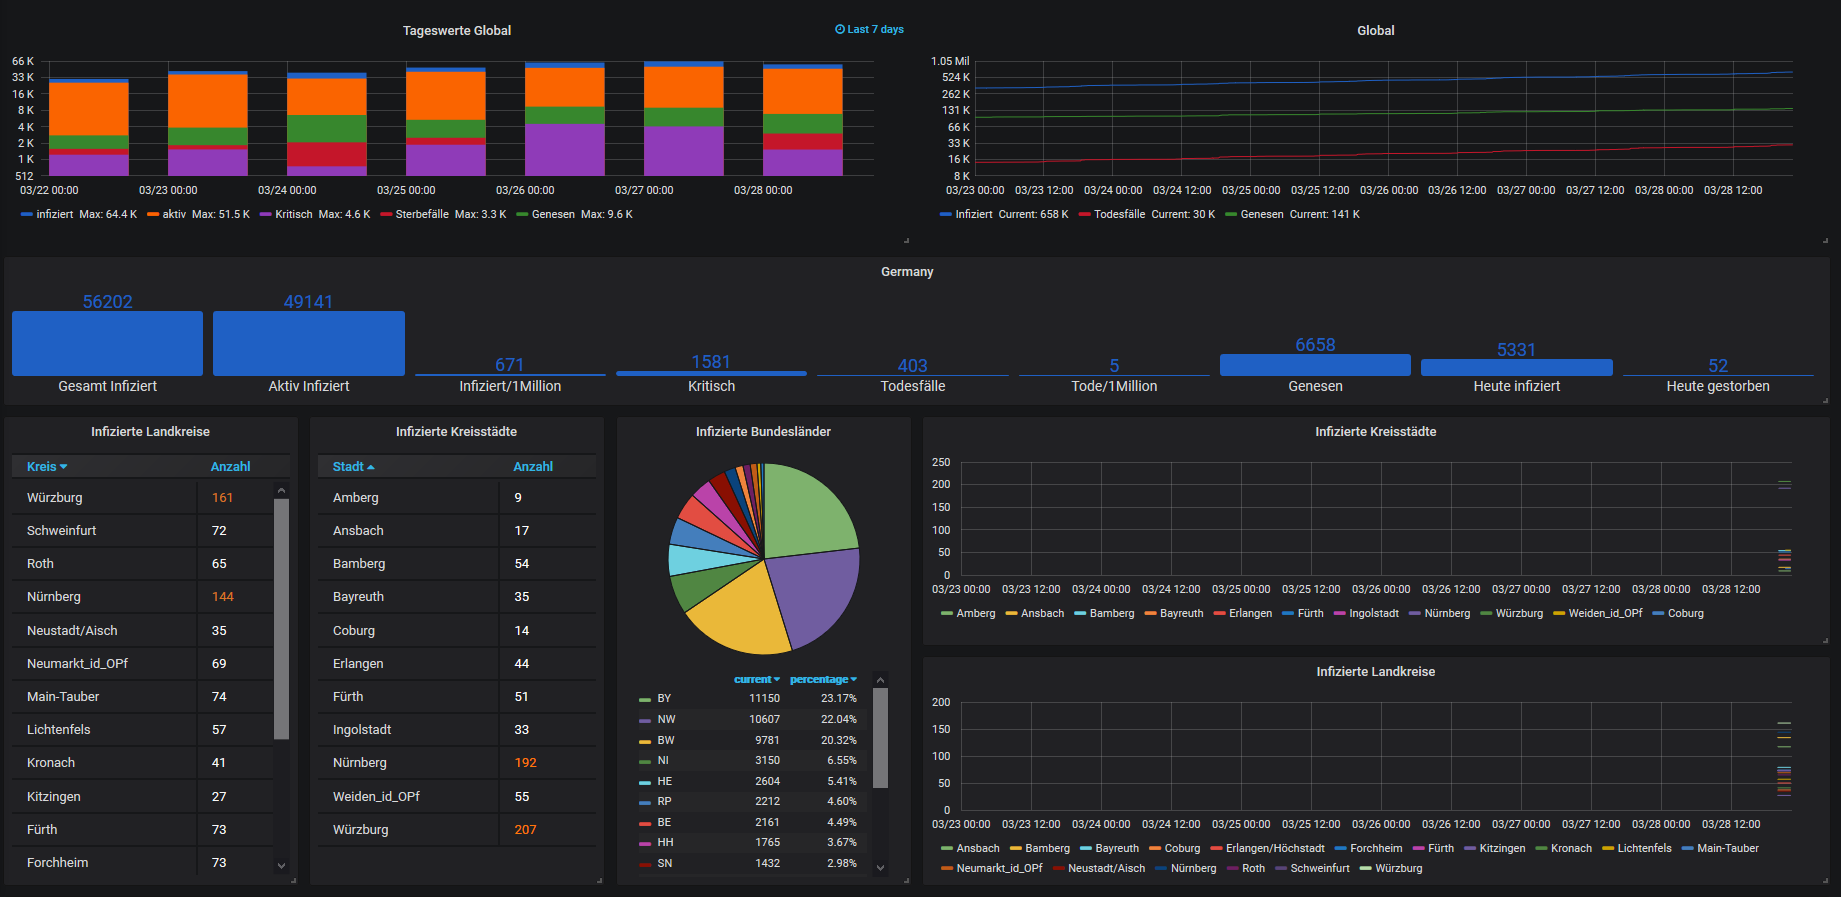Toggle Main-Tauber series in Landkreise graph legend

(x=1728, y=848)
